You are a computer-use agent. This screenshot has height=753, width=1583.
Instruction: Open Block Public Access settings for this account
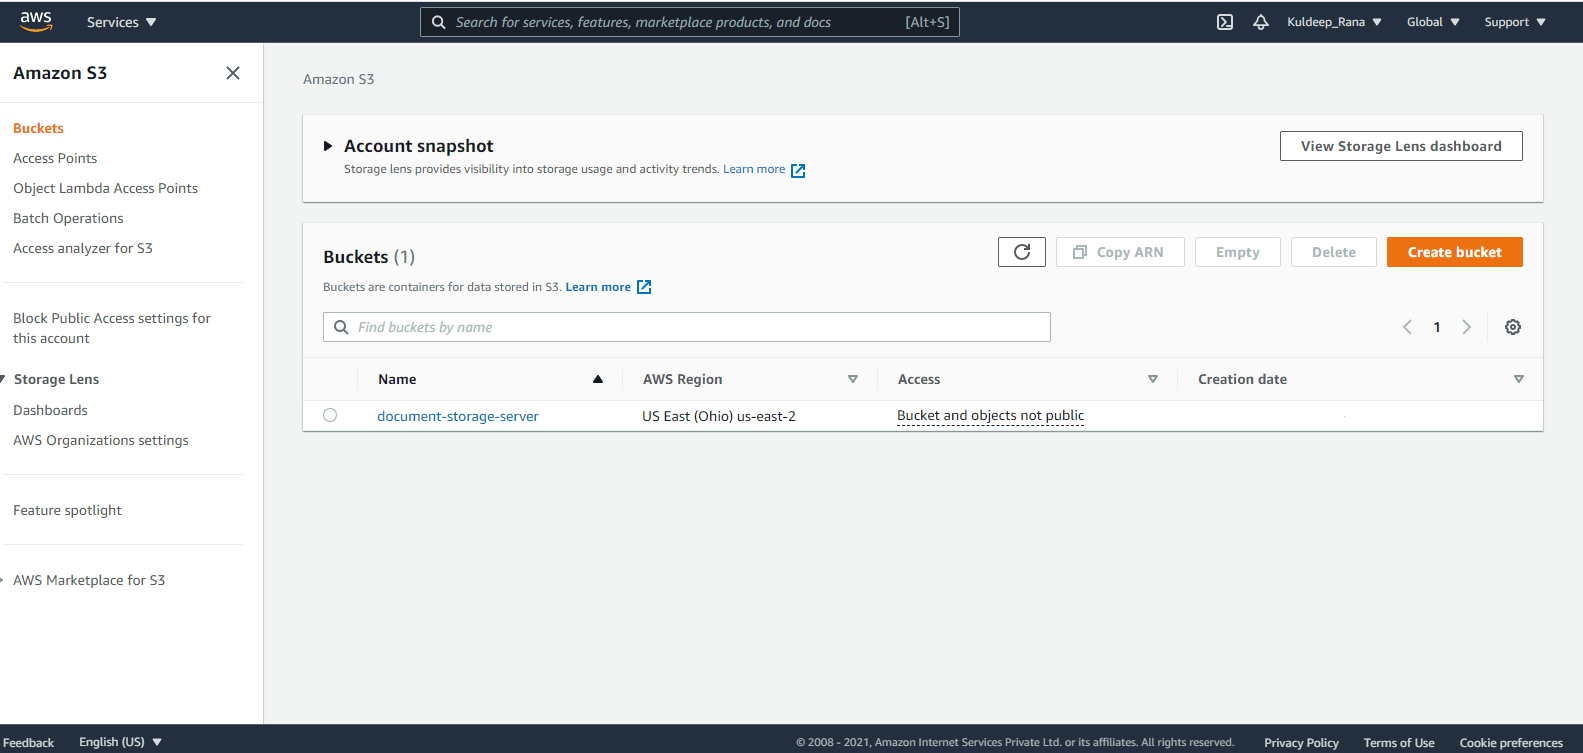click(112, 328)
